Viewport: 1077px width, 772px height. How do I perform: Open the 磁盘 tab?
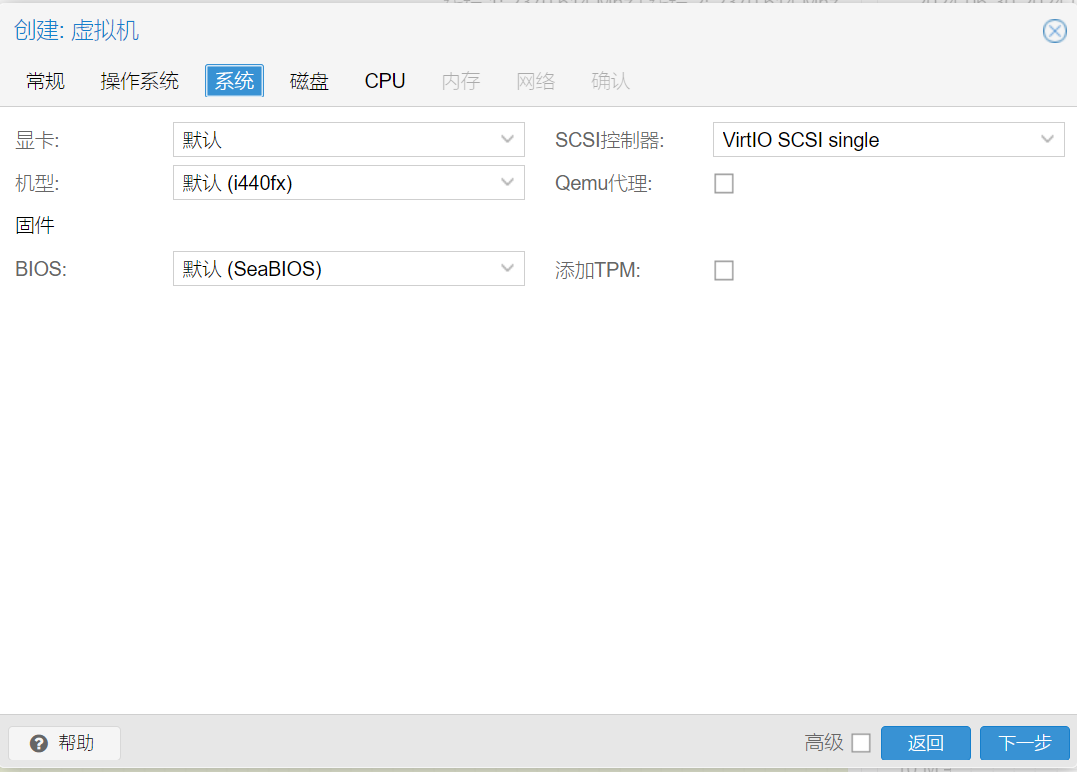pyautogui.click(x=309, y=81)
